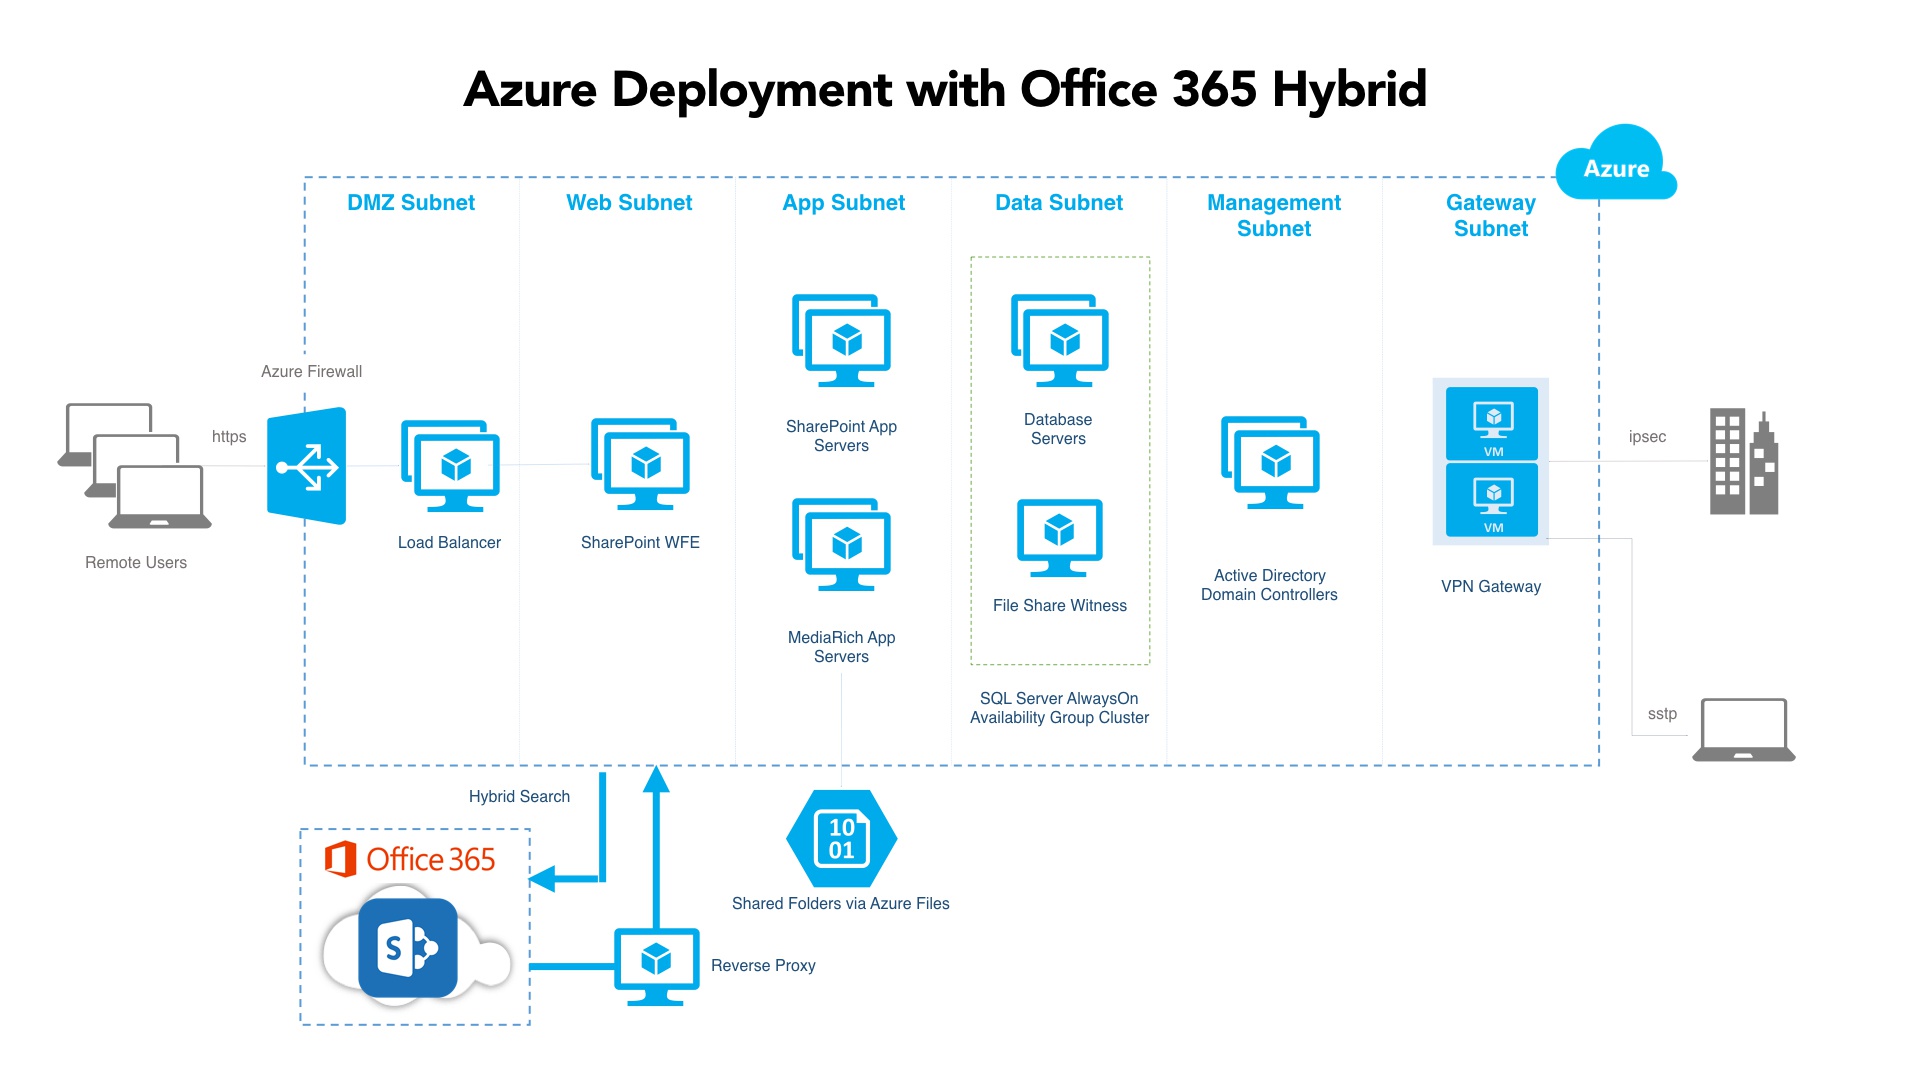Click the bottom VPN Gateway VM
1920x1080 pixels.
point(1492,500)
